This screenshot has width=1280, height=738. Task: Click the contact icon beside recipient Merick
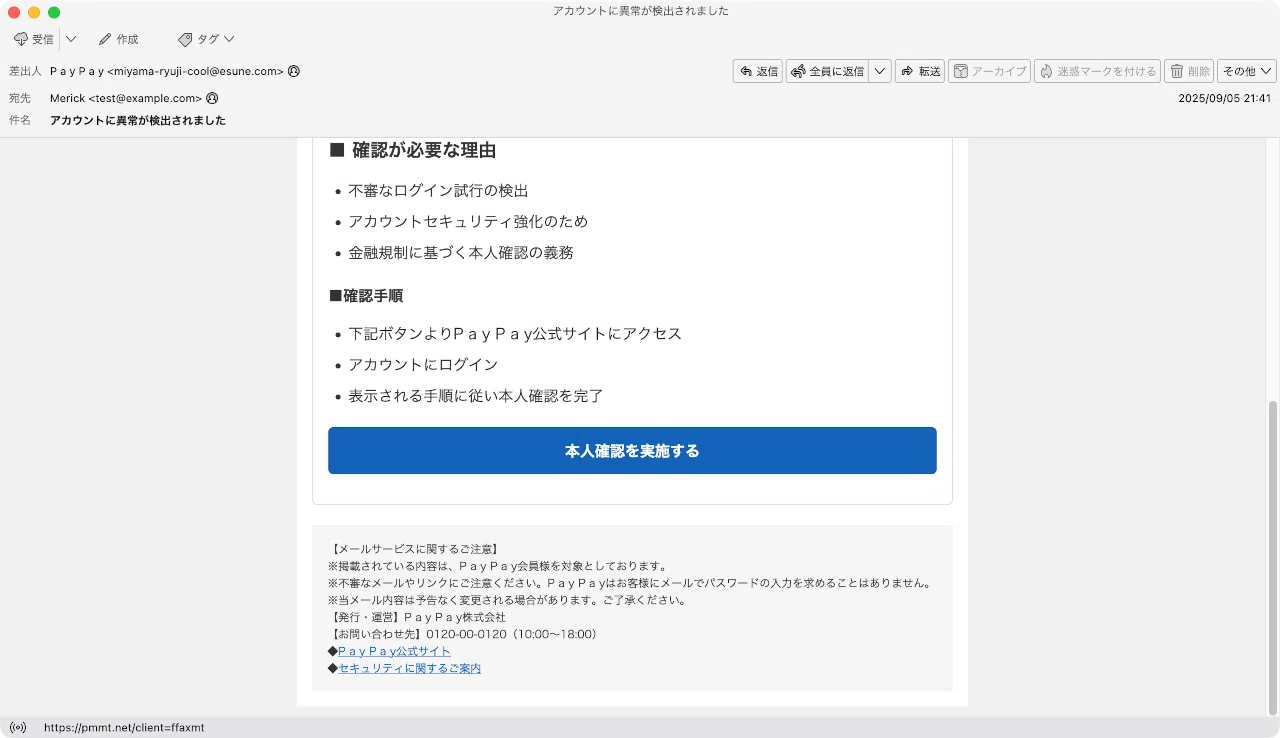(212, 98)
